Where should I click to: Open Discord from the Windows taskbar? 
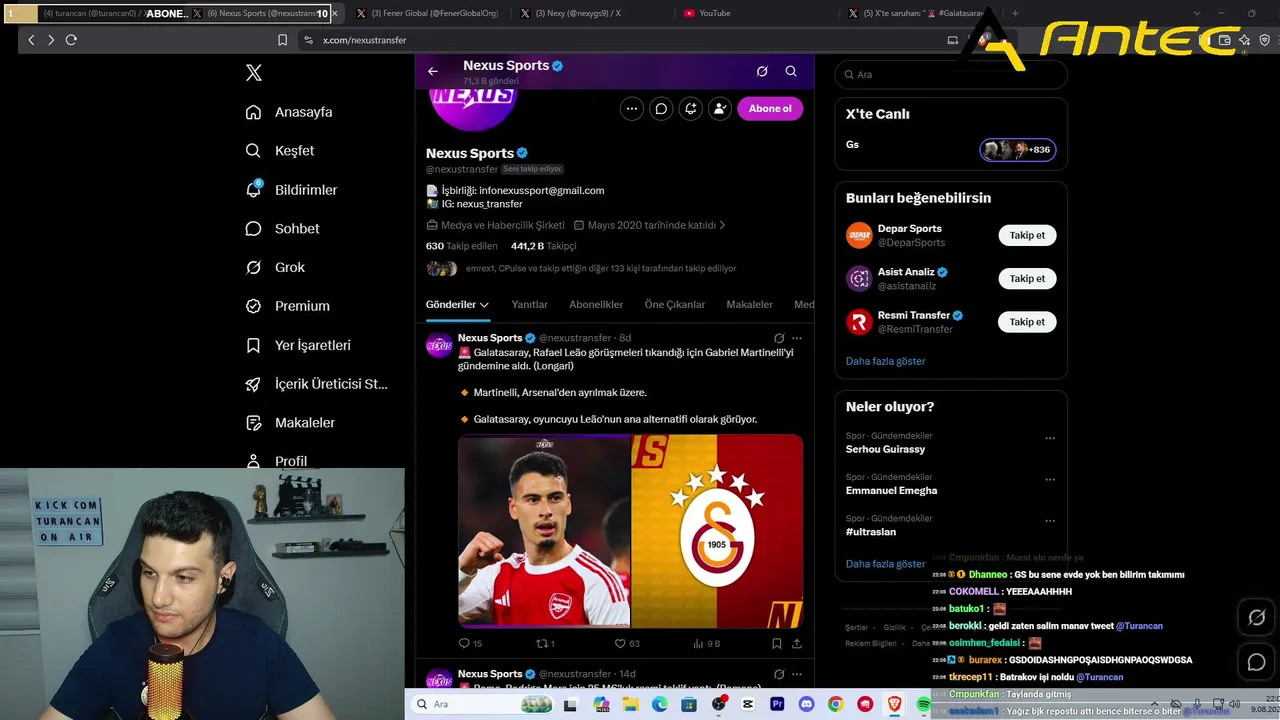pos(806,705)
